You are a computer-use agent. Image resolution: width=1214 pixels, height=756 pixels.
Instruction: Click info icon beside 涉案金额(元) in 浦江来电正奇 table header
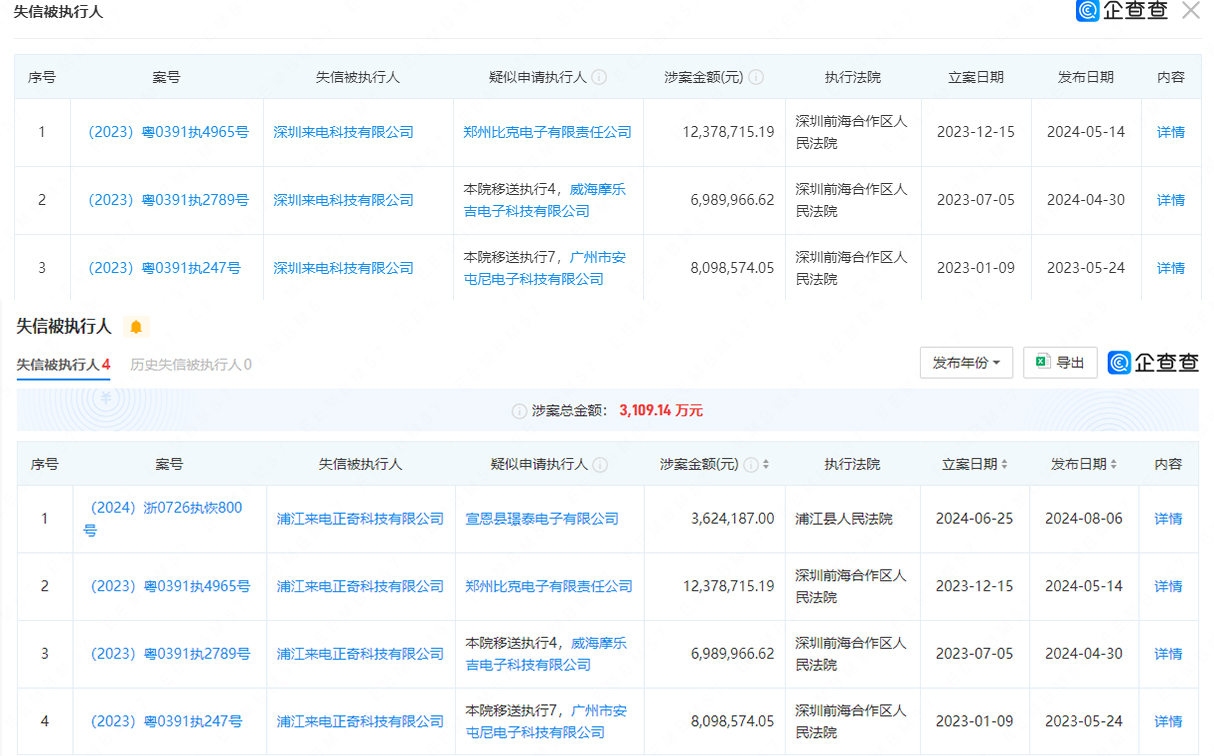751,465
